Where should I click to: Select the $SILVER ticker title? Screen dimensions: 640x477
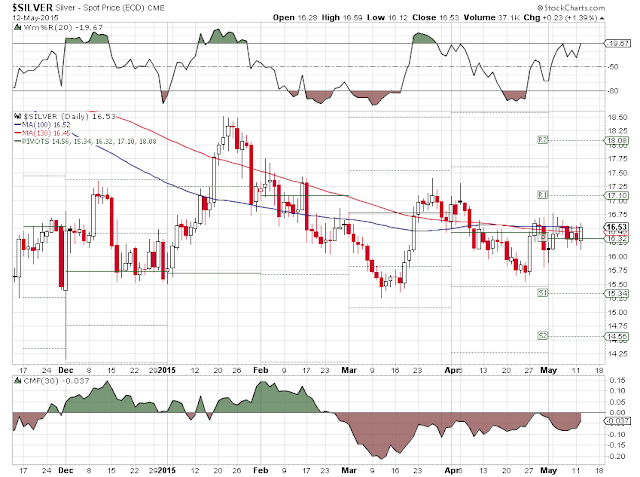point(33,8)
